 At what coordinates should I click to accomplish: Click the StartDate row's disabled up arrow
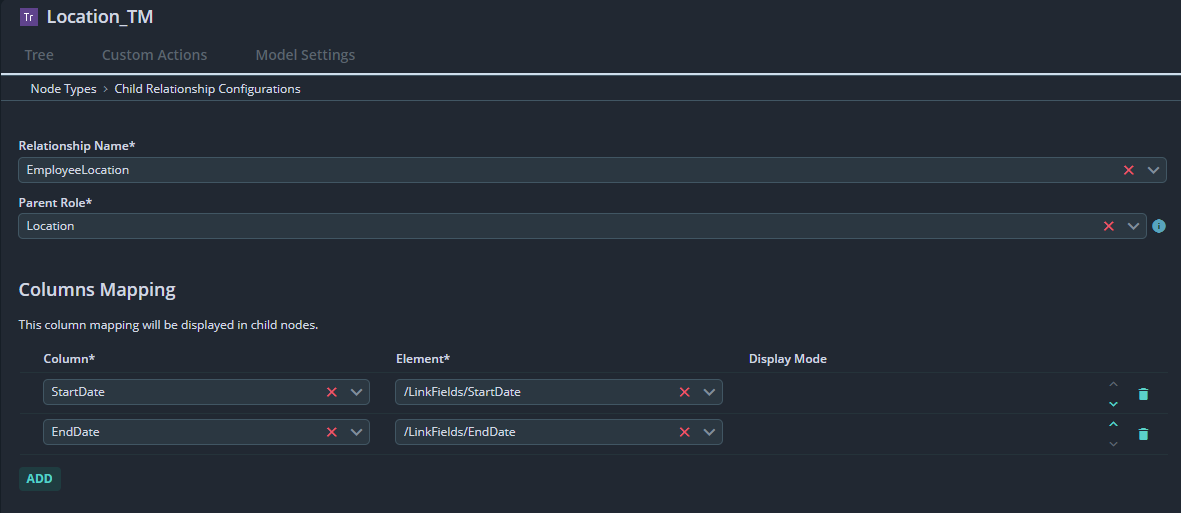(x=1113, y=384)
